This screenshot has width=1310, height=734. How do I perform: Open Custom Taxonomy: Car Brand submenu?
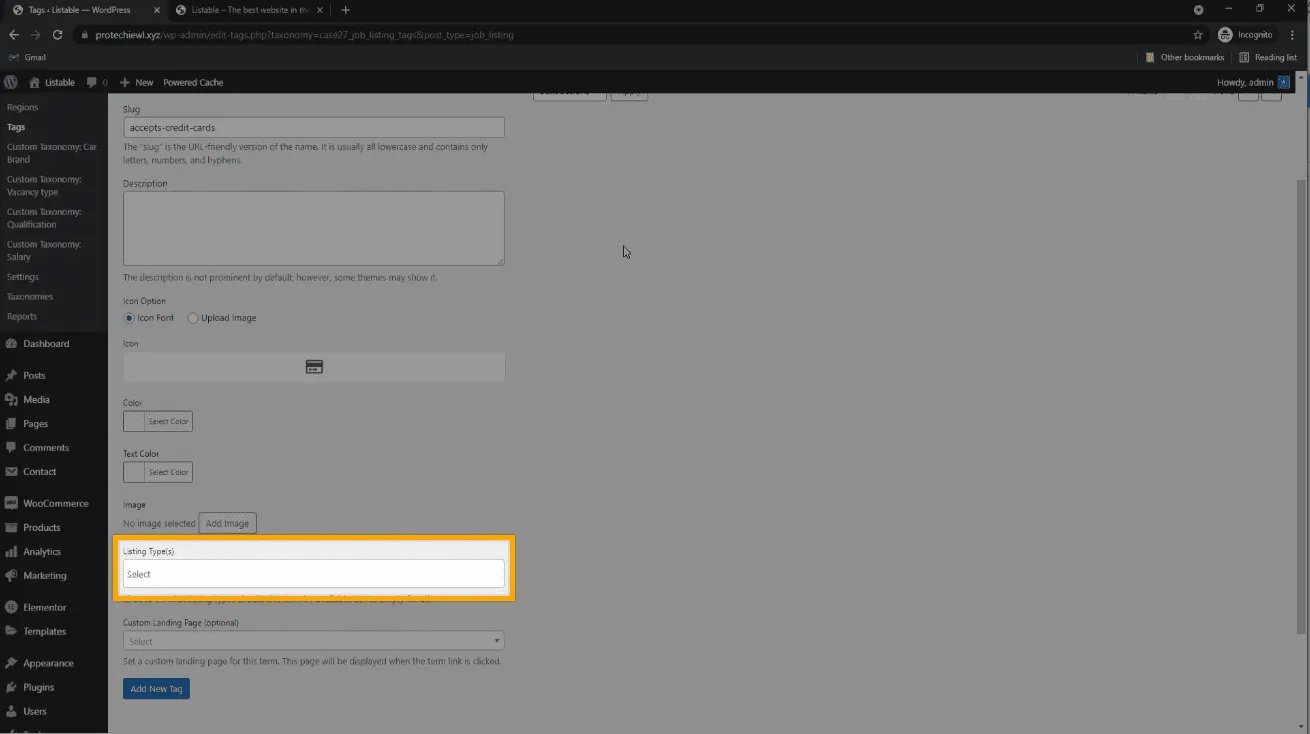click(51, 153)
